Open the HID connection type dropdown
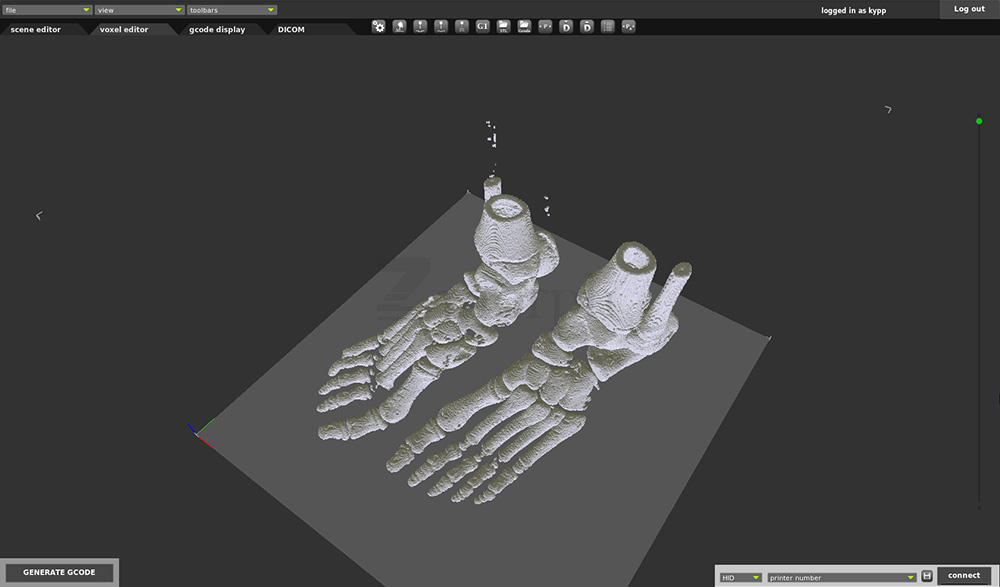 [741, 577]
